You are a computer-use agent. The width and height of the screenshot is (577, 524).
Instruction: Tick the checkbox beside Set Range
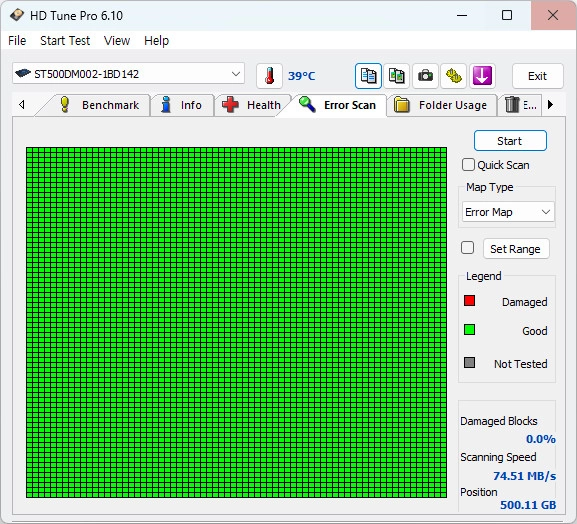click(467, 248)
